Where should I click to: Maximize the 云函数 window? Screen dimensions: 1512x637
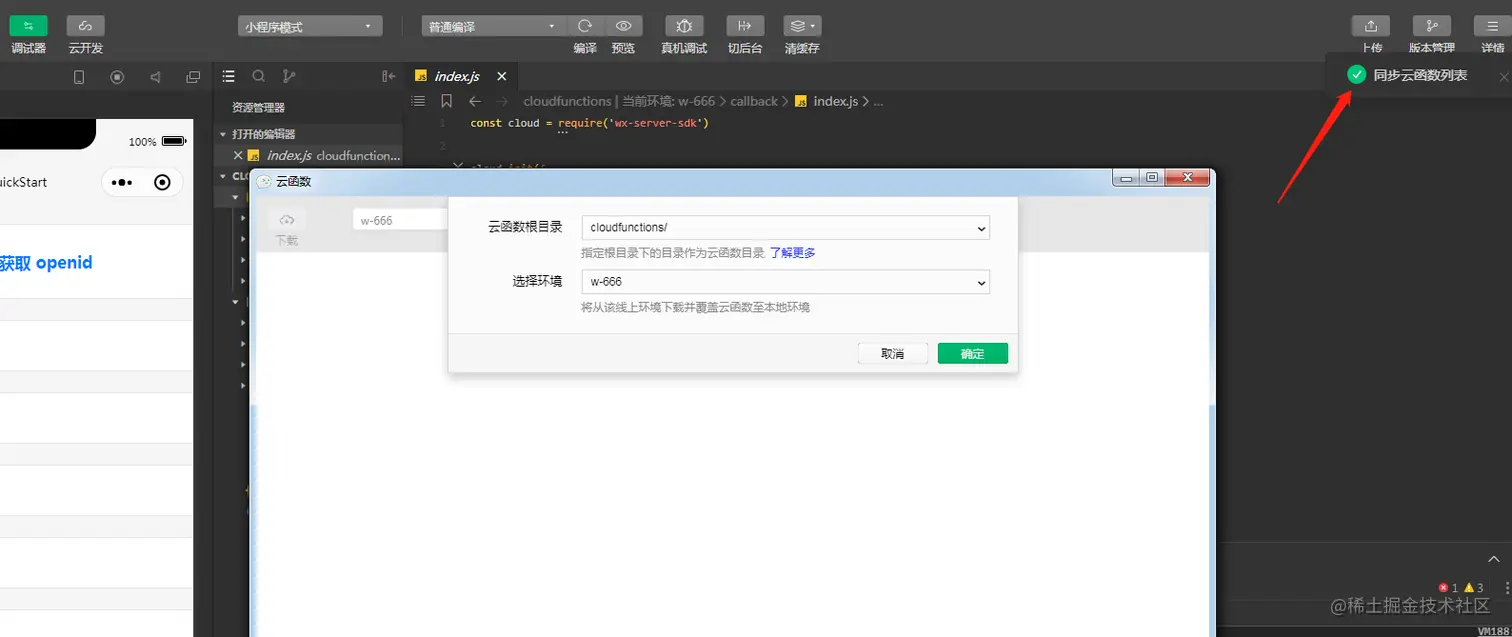[1153, 178]
